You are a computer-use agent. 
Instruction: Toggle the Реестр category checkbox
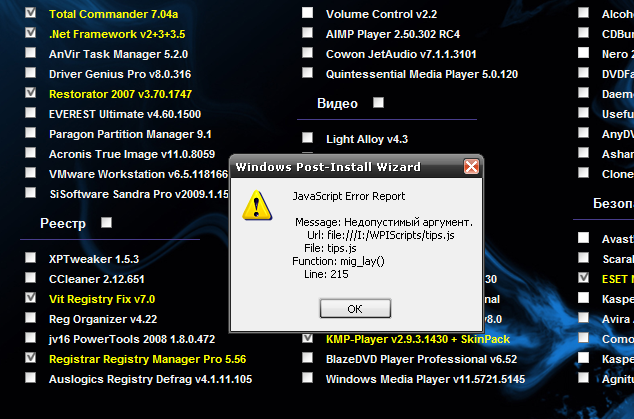107,222
